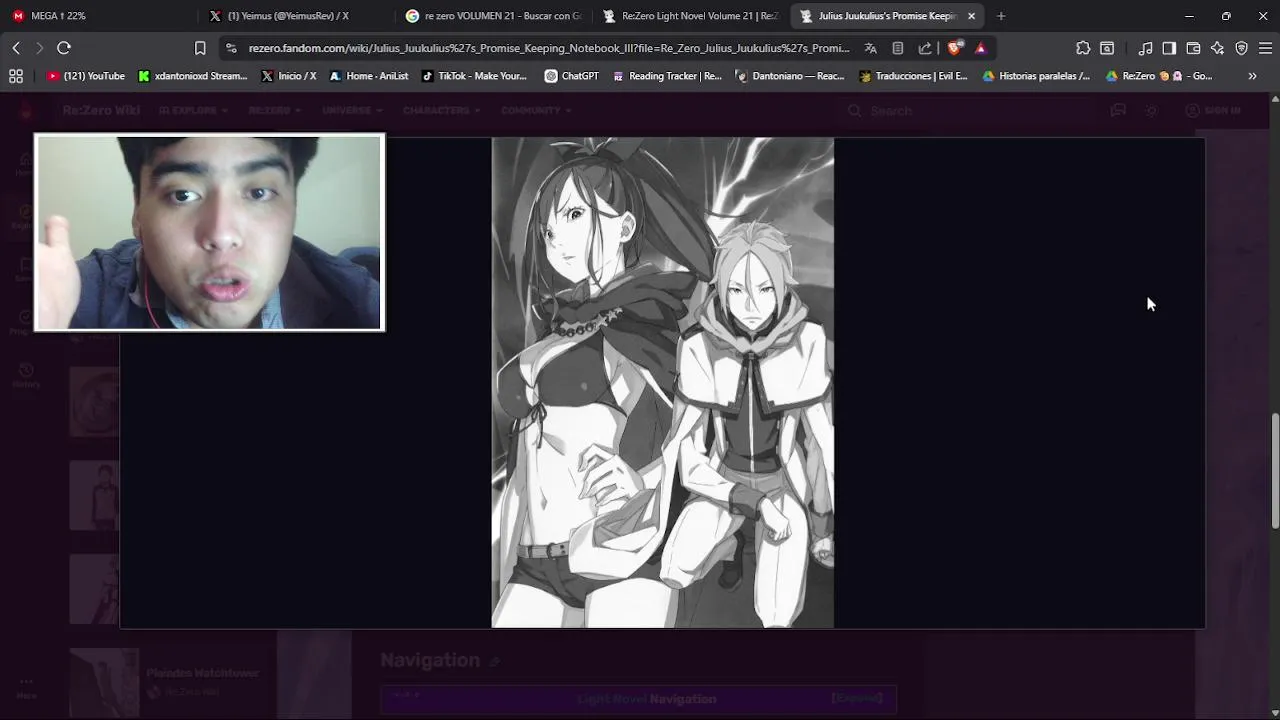
Task: Open the browser main hamburger menu
Action: point(1265,48)
